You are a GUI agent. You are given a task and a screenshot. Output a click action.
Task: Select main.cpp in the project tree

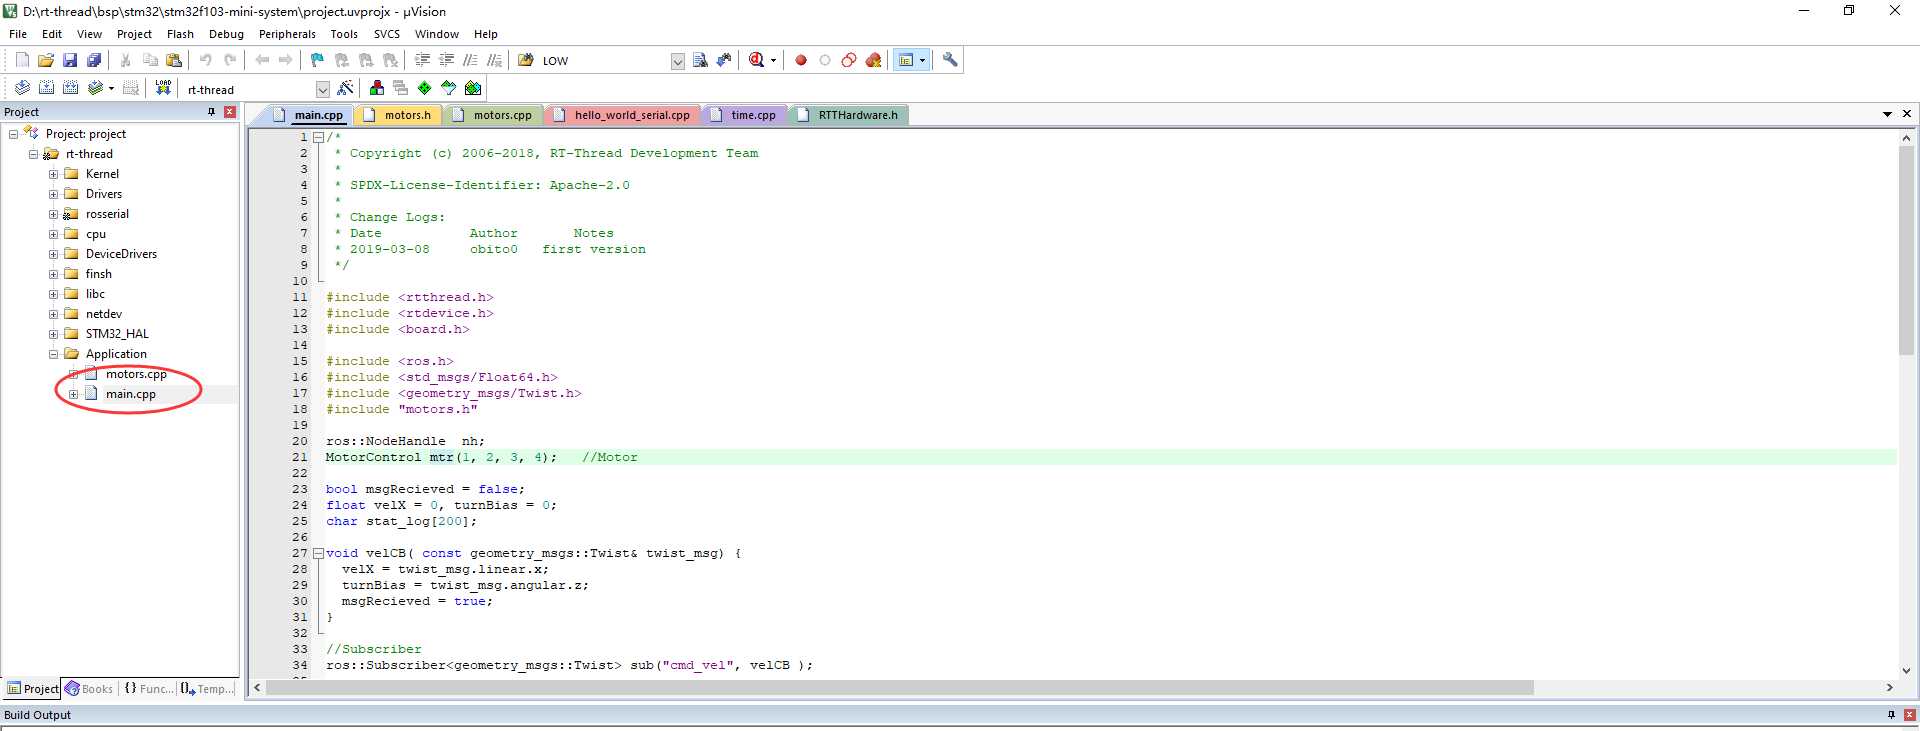(x=130, y=394)
